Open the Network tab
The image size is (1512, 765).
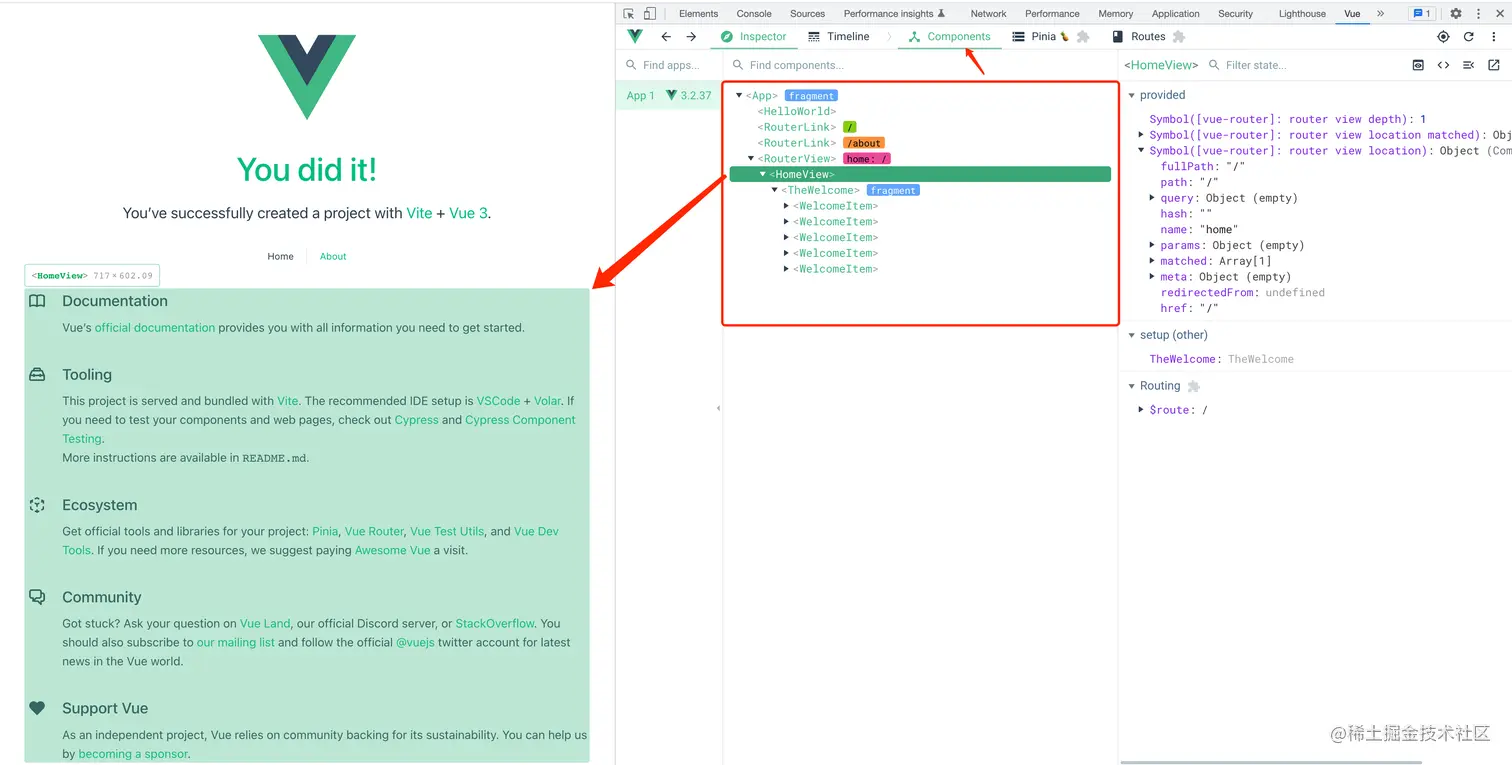click(x=988, y=14)
